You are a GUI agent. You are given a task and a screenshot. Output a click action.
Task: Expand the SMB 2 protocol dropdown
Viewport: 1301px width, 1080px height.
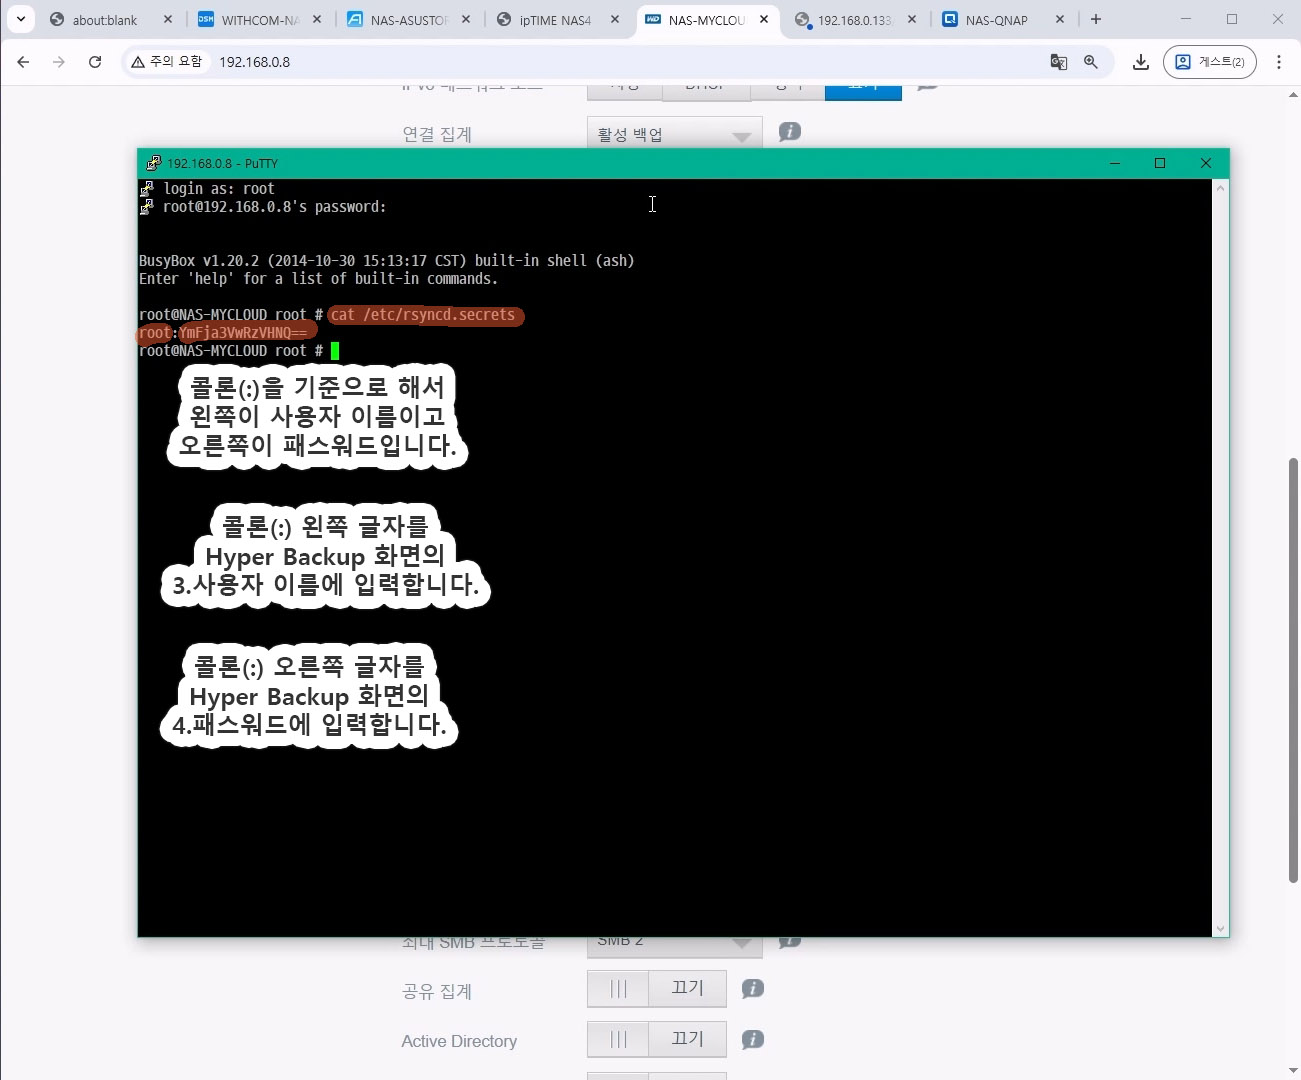pos(674,942)
